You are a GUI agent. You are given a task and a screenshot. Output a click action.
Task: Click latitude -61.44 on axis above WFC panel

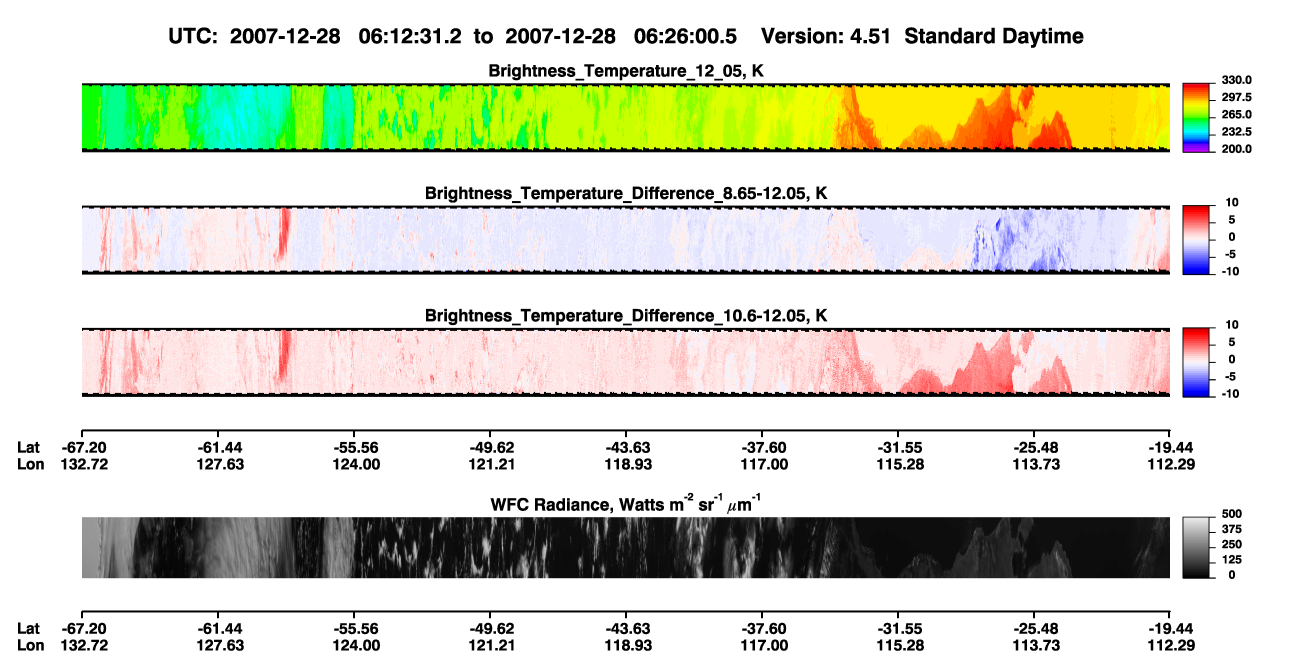pyautogui.click(x=221, y=448)
